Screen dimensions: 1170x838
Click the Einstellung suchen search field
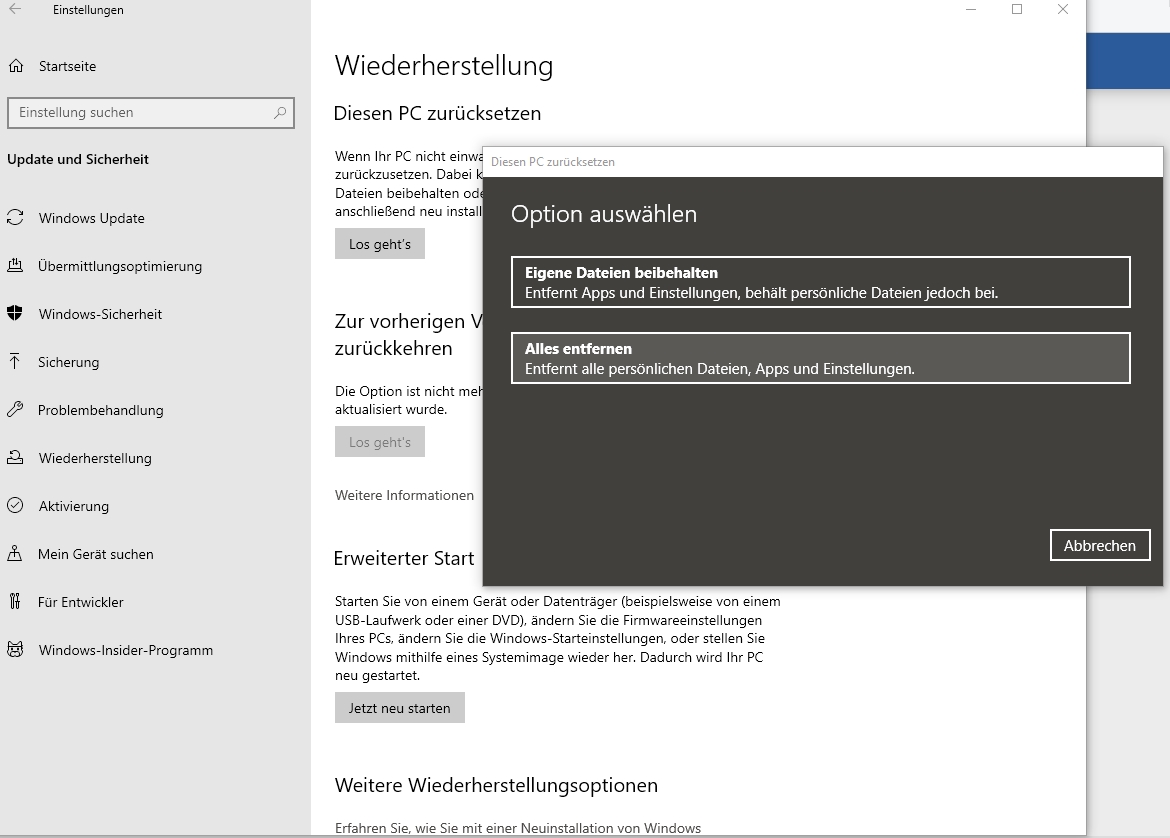pyautogui.click(x=151, y=113)
